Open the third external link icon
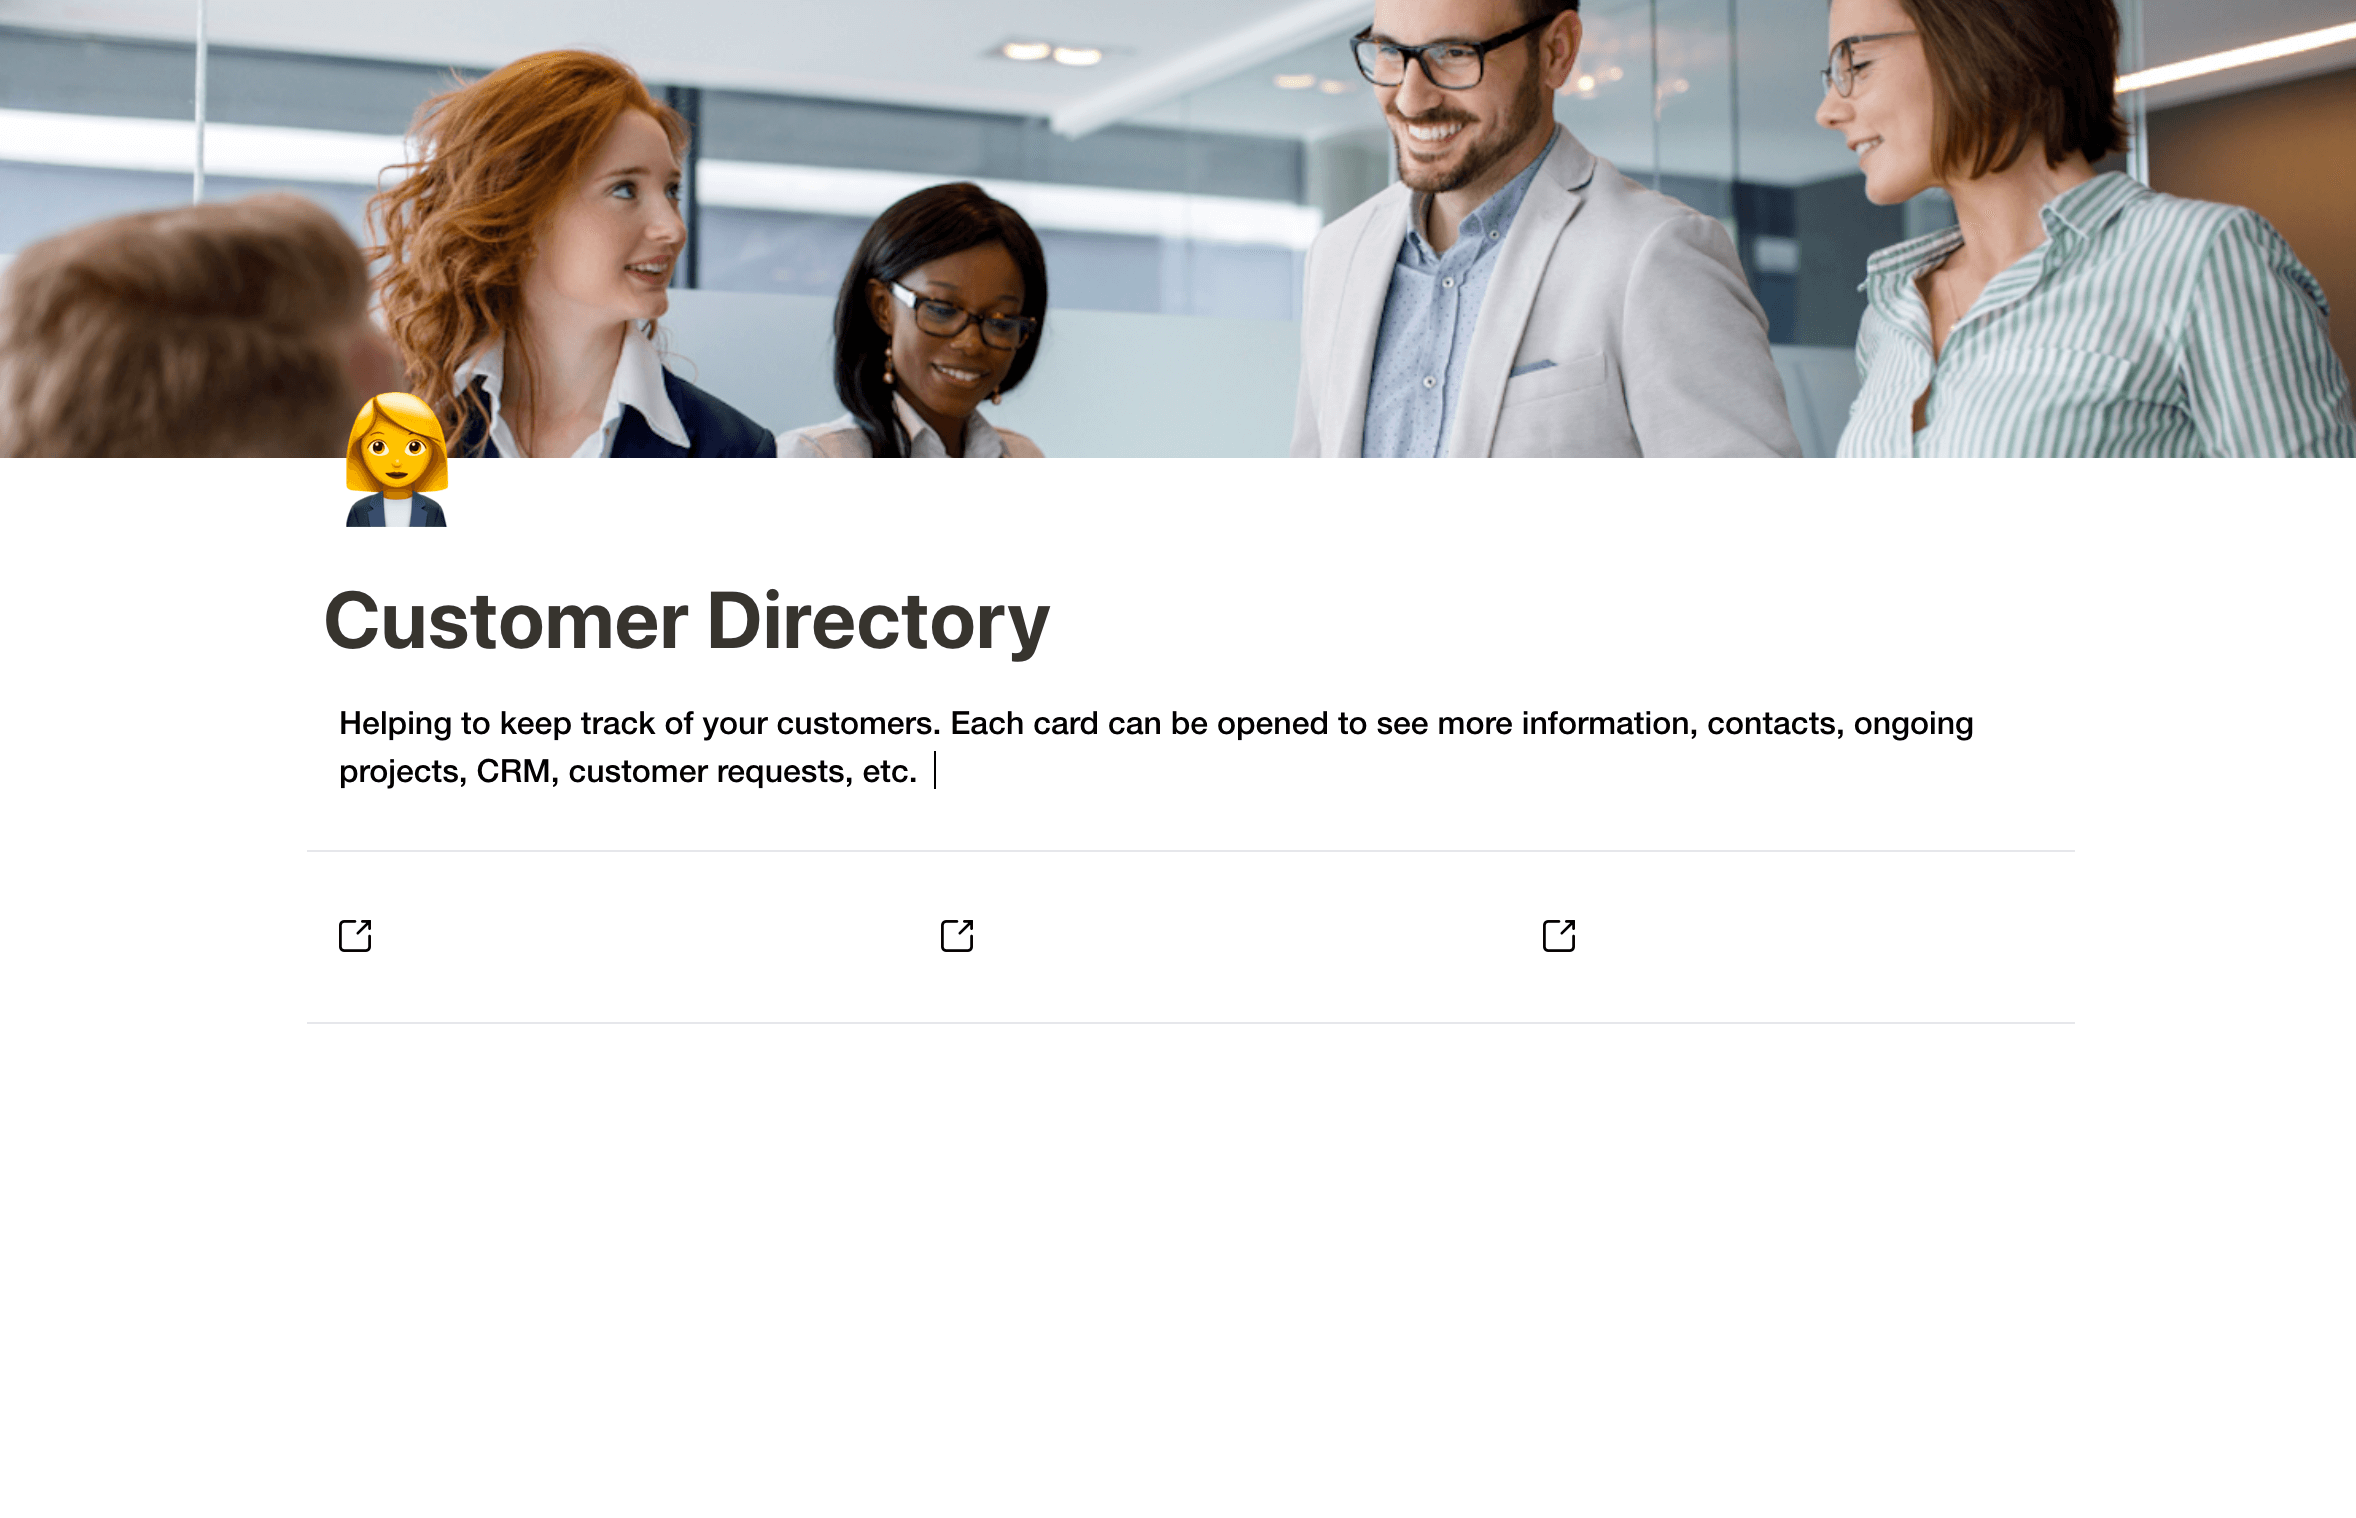The image size is (2356, 1518). click(1559, 936)
